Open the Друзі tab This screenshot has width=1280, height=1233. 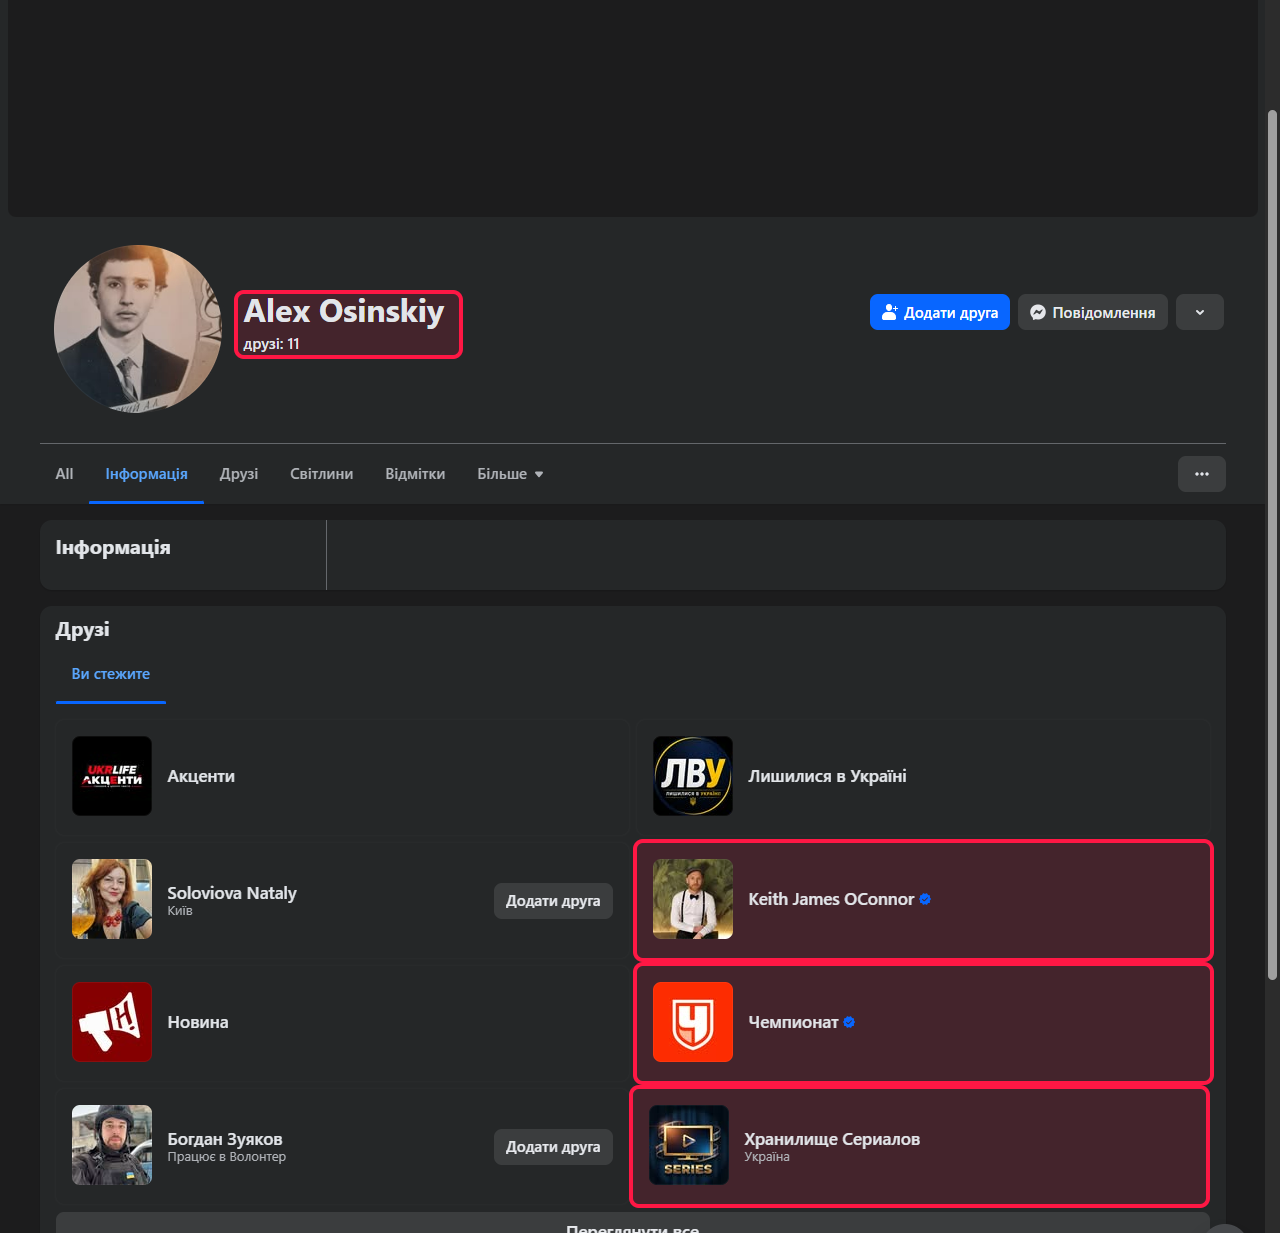click(239, 474)
